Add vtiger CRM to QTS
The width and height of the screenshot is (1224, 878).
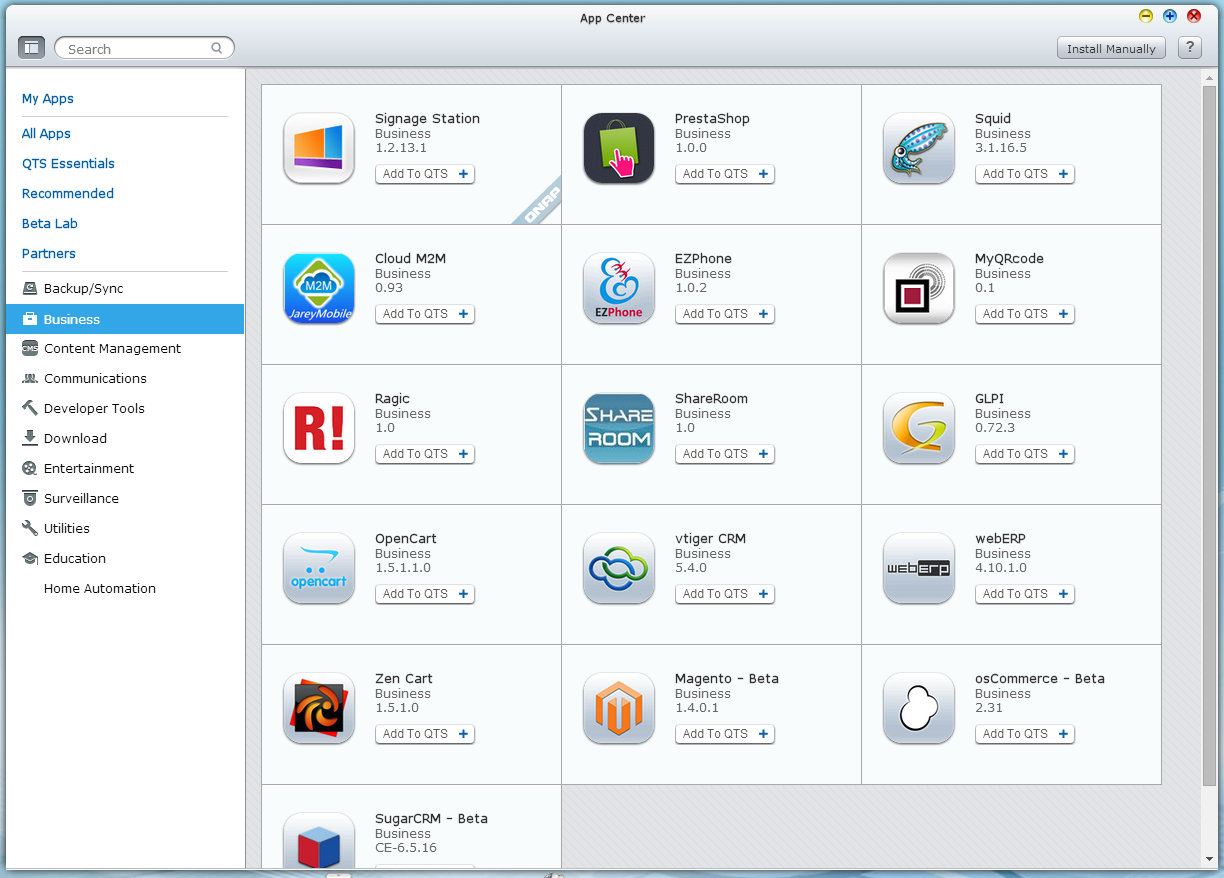[x=725, y=594]
